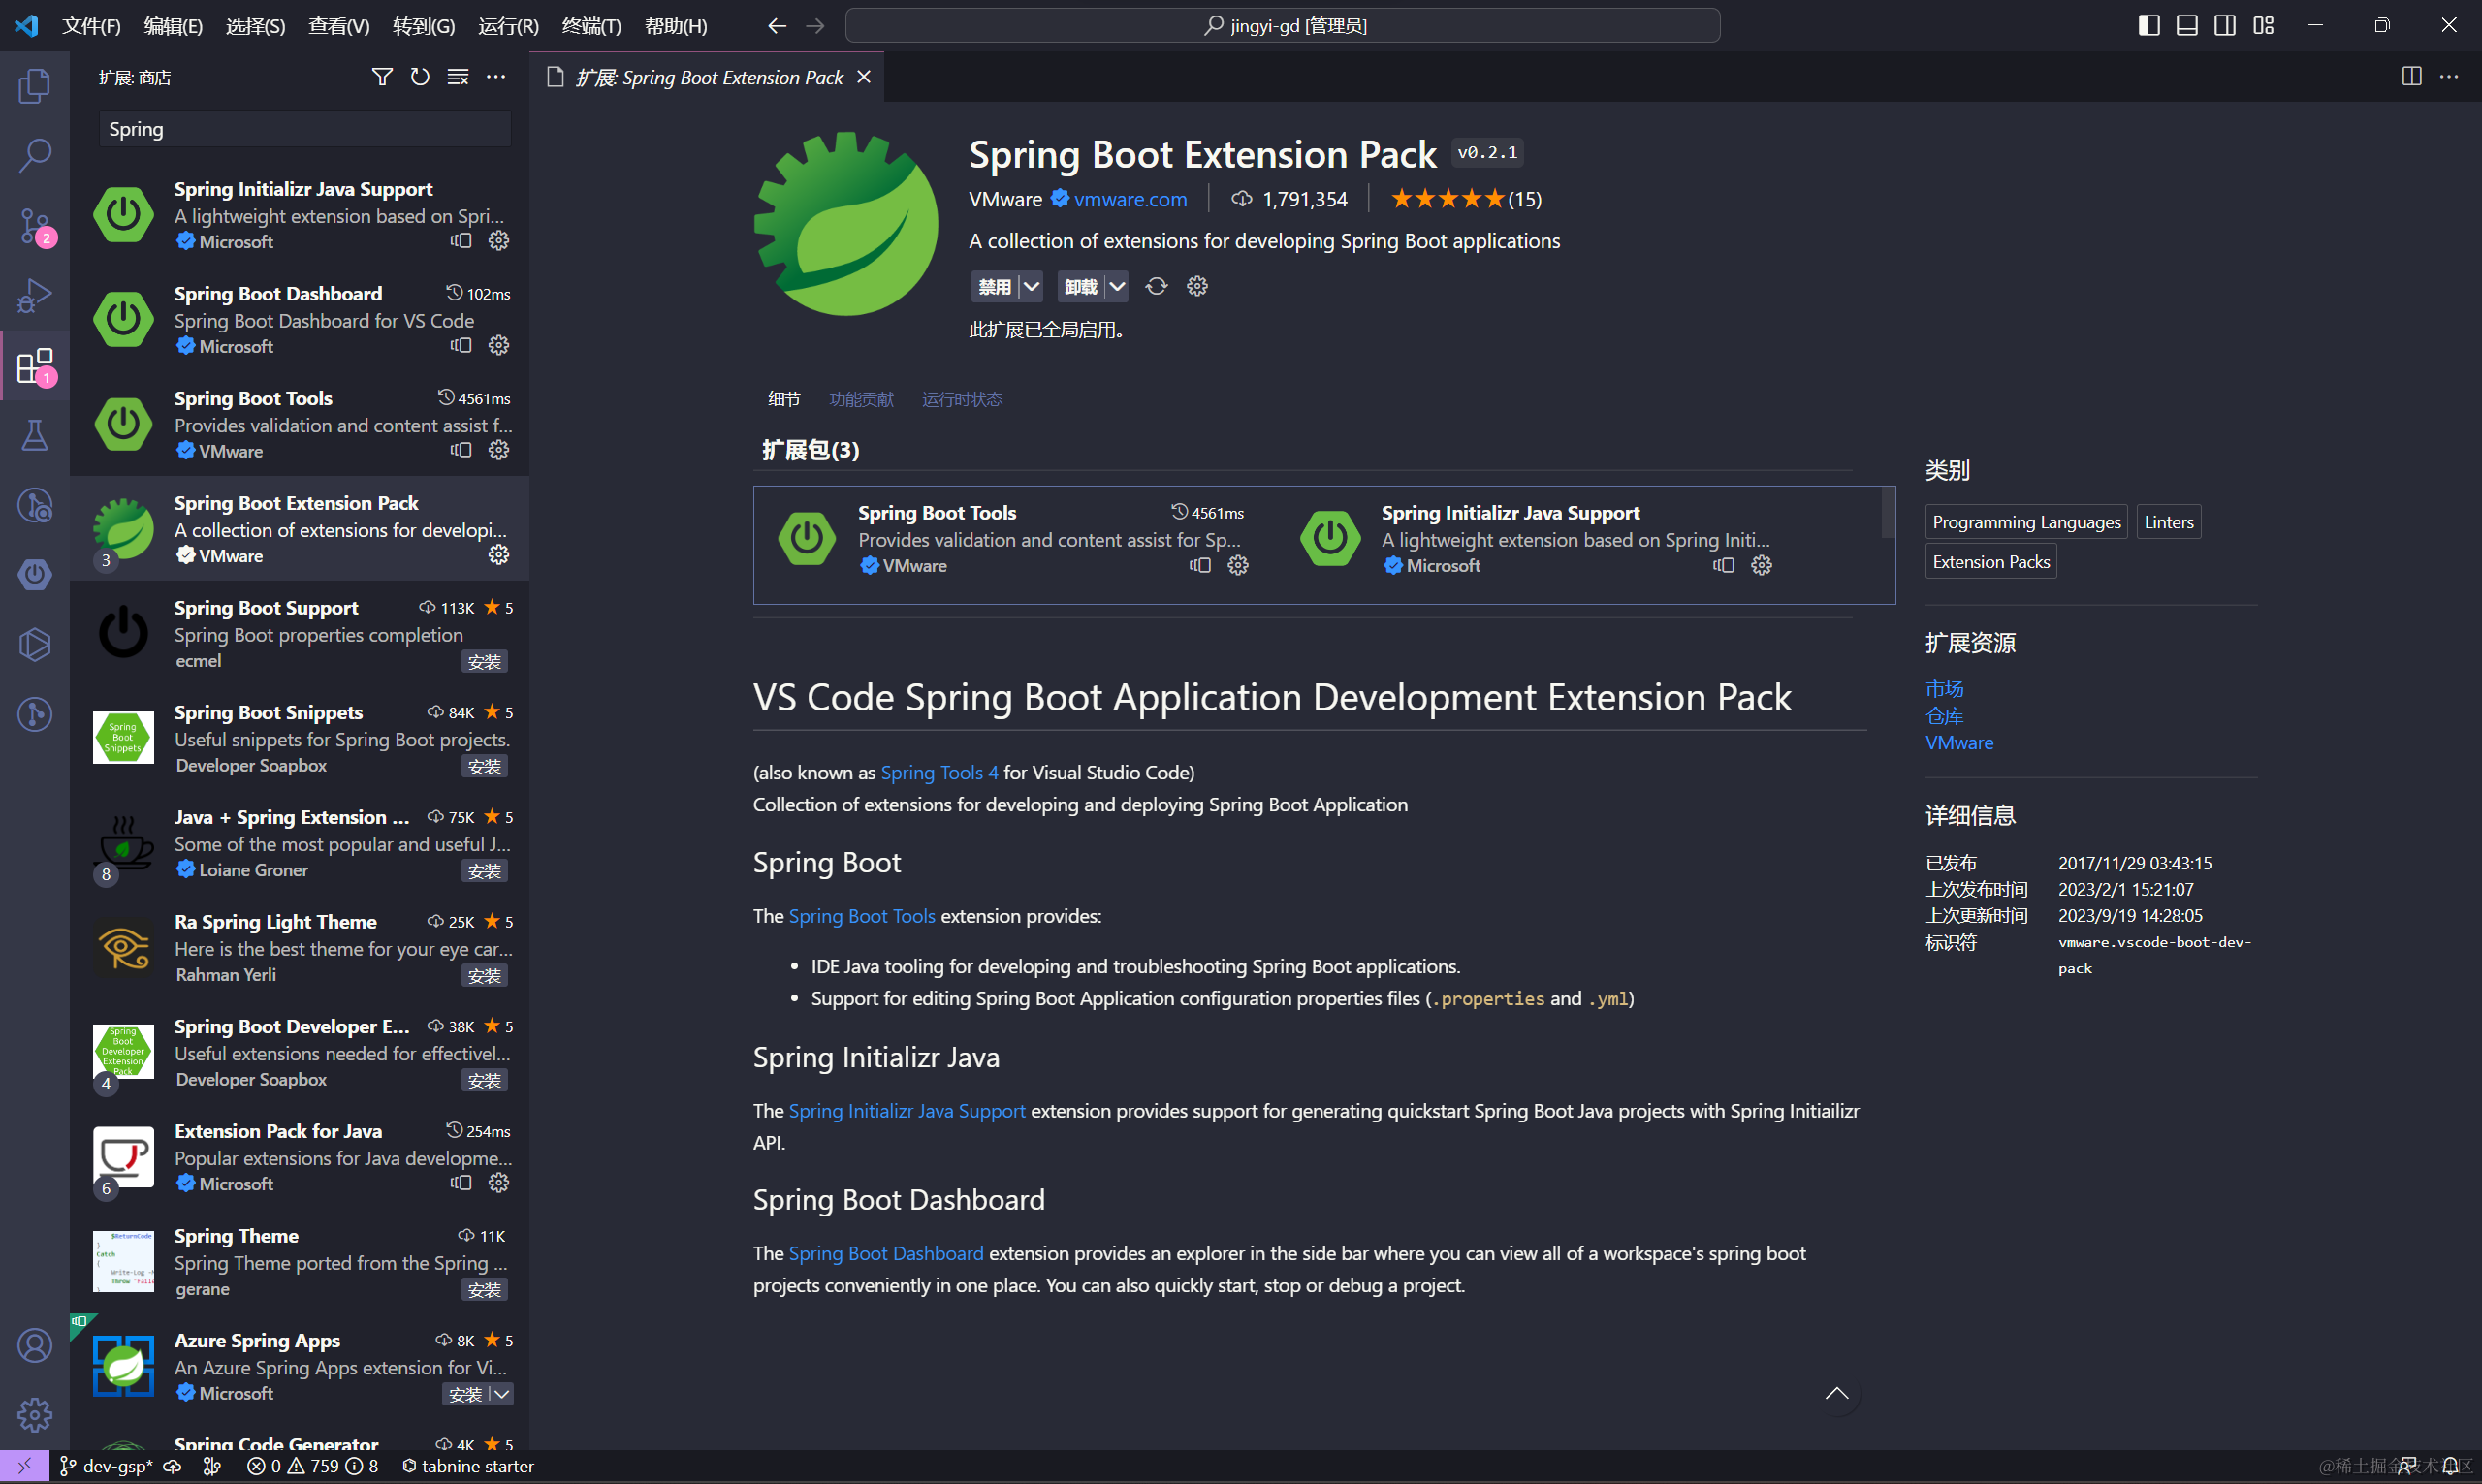The image size is (2482, 1484).
Task: Clear extensions search results icon
Action: click(458, 77)
